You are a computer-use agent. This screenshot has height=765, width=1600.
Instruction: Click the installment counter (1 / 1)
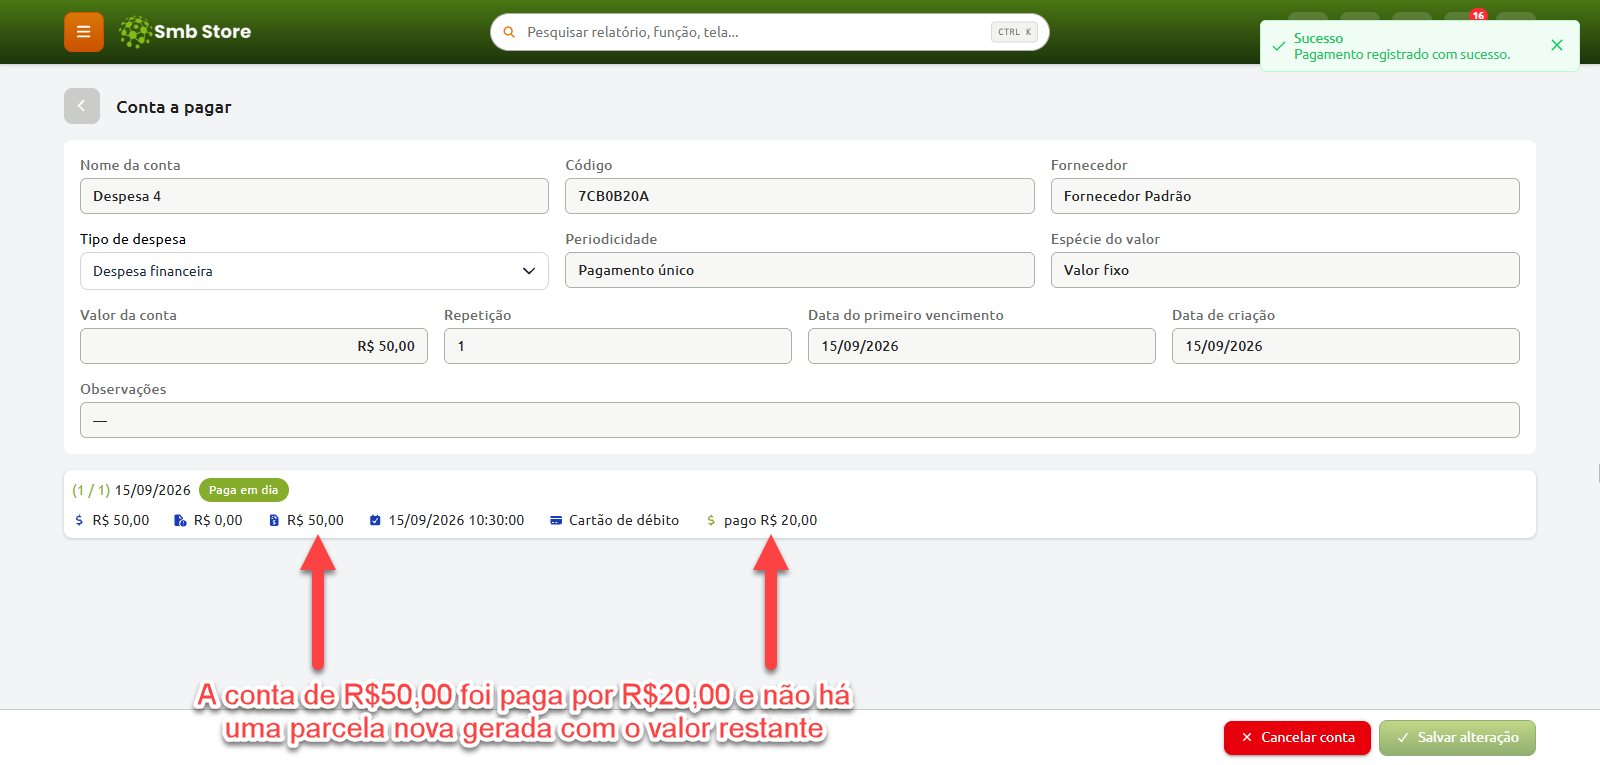click(91, 490)
